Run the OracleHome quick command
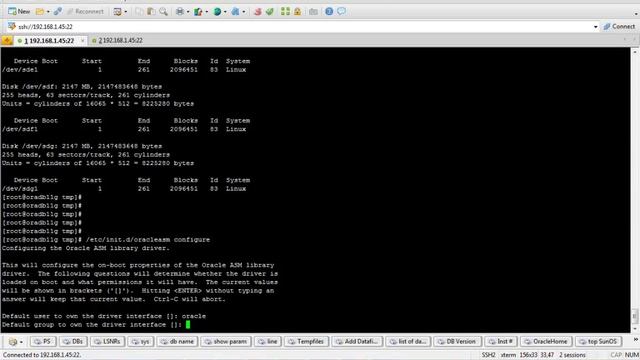The width and height of the screenshot is (640, 360). 546,341
